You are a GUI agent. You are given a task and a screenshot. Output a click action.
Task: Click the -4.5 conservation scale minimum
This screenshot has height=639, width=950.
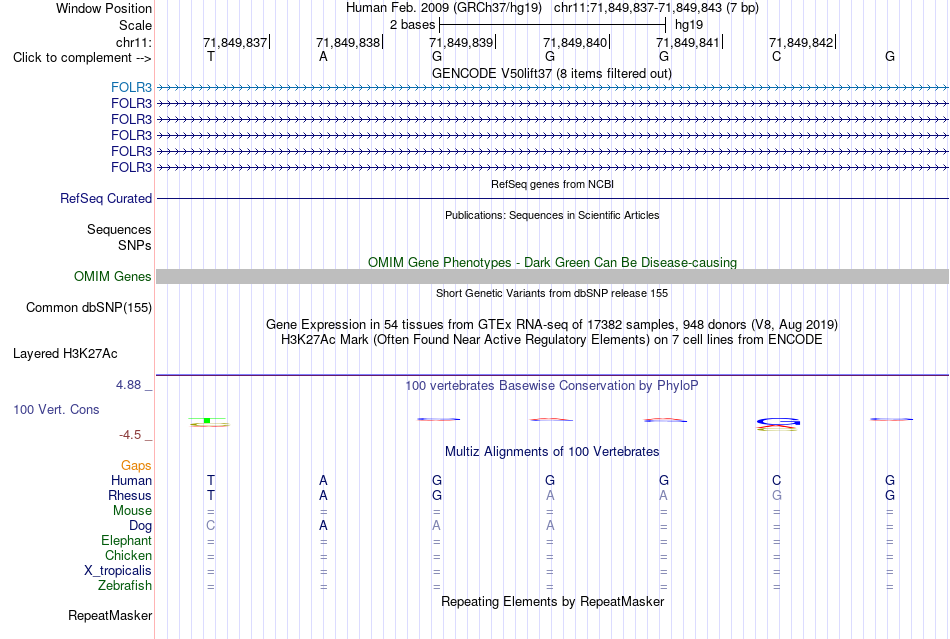pos(130,435)
